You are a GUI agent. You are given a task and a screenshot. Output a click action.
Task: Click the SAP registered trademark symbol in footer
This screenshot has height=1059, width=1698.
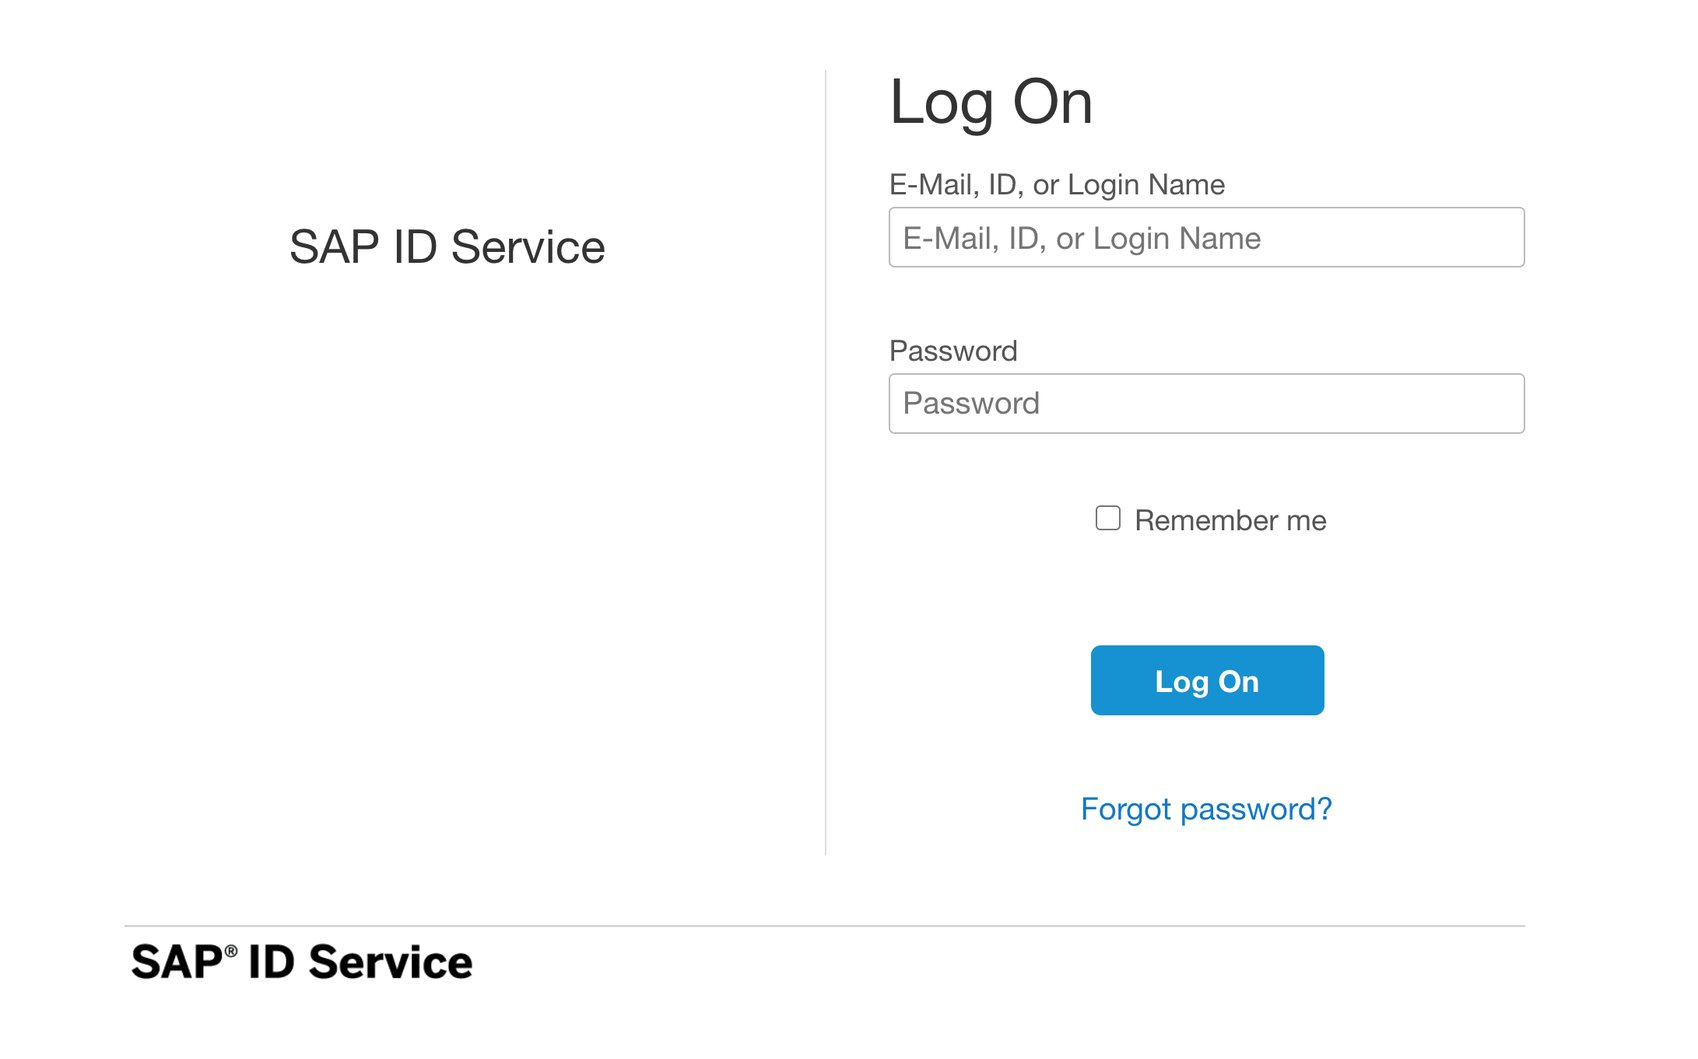click(228, 949)
